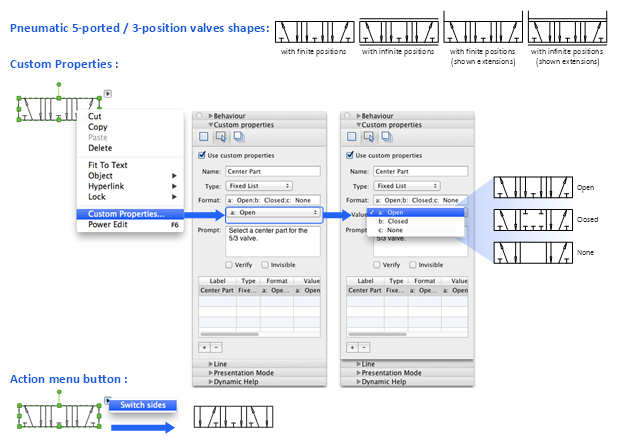Click the minus button in left panel
The width and height of the screenshot is (640, 443).
click(216, 347)
